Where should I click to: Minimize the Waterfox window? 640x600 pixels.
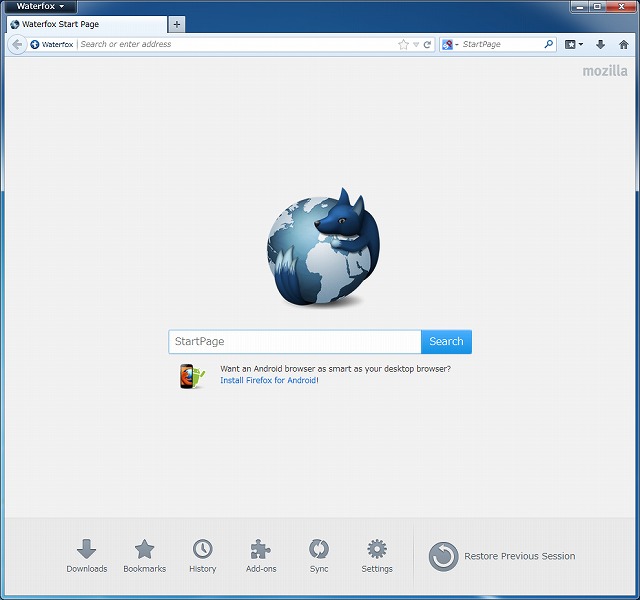(x=580, y=7)
